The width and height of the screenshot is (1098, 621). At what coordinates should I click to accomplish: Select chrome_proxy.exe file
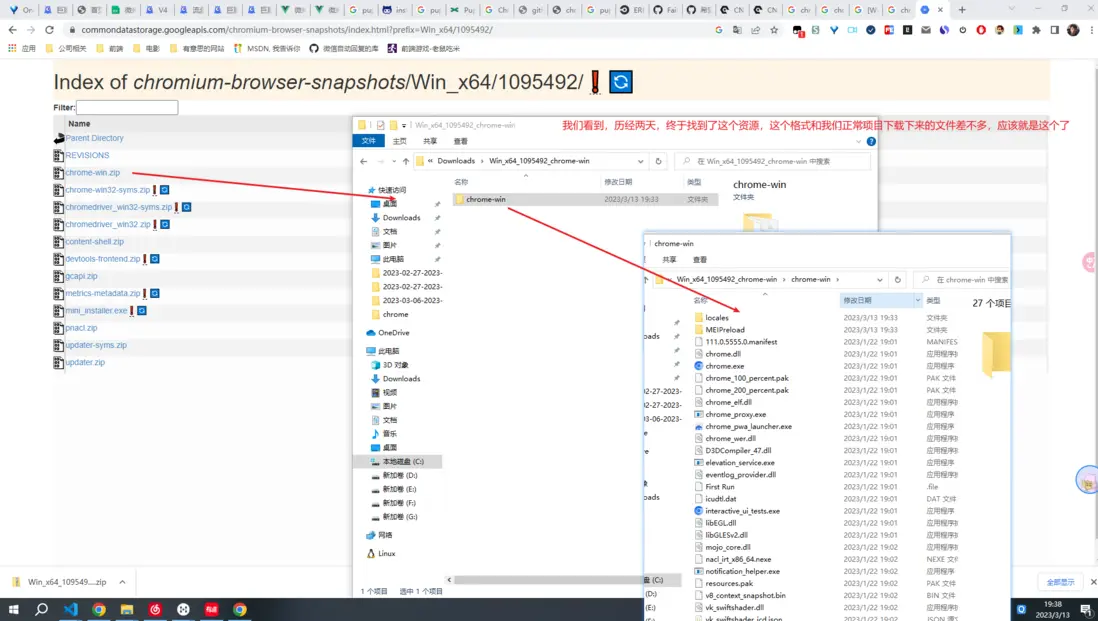pyautogui.click(x=735, y=414)
